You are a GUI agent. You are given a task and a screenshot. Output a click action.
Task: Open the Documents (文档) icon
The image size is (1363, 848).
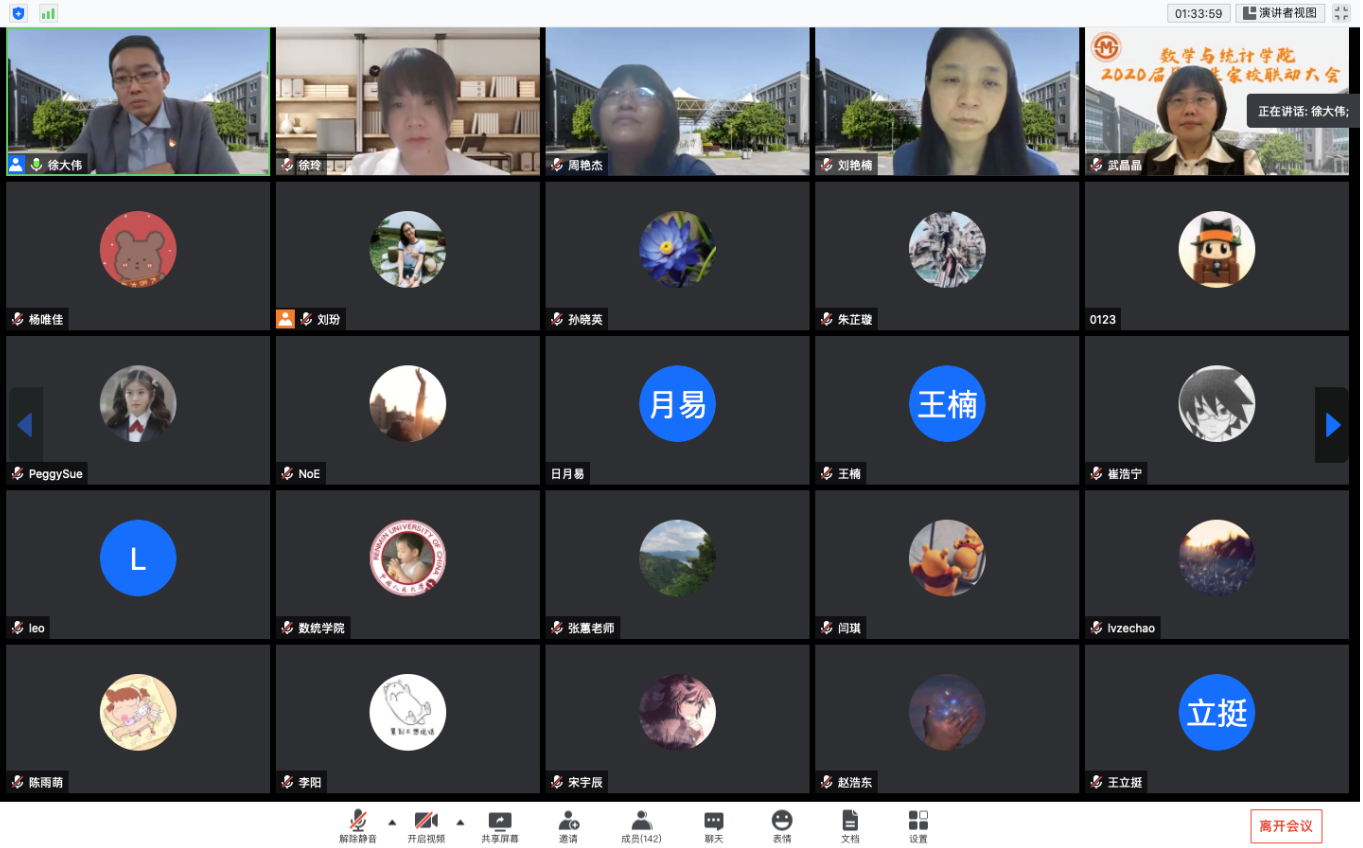point(849,826)
